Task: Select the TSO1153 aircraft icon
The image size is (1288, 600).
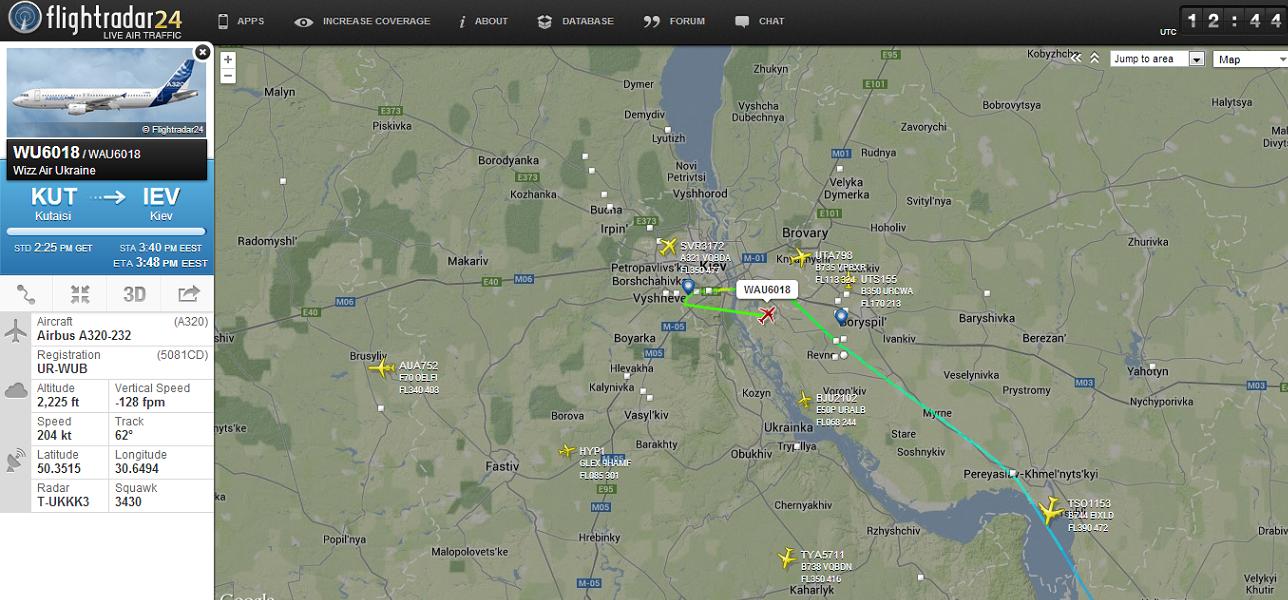Action: (1050, 512)
